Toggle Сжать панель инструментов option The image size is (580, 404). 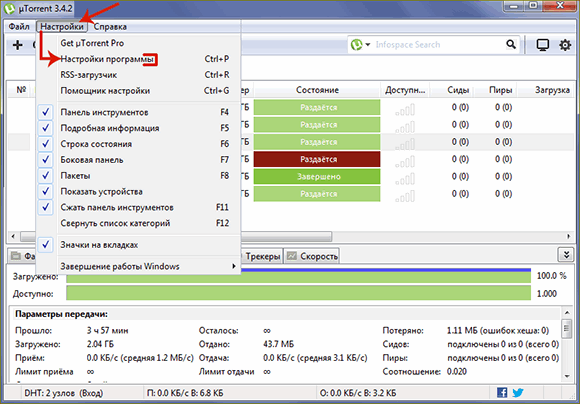(138, 208)
